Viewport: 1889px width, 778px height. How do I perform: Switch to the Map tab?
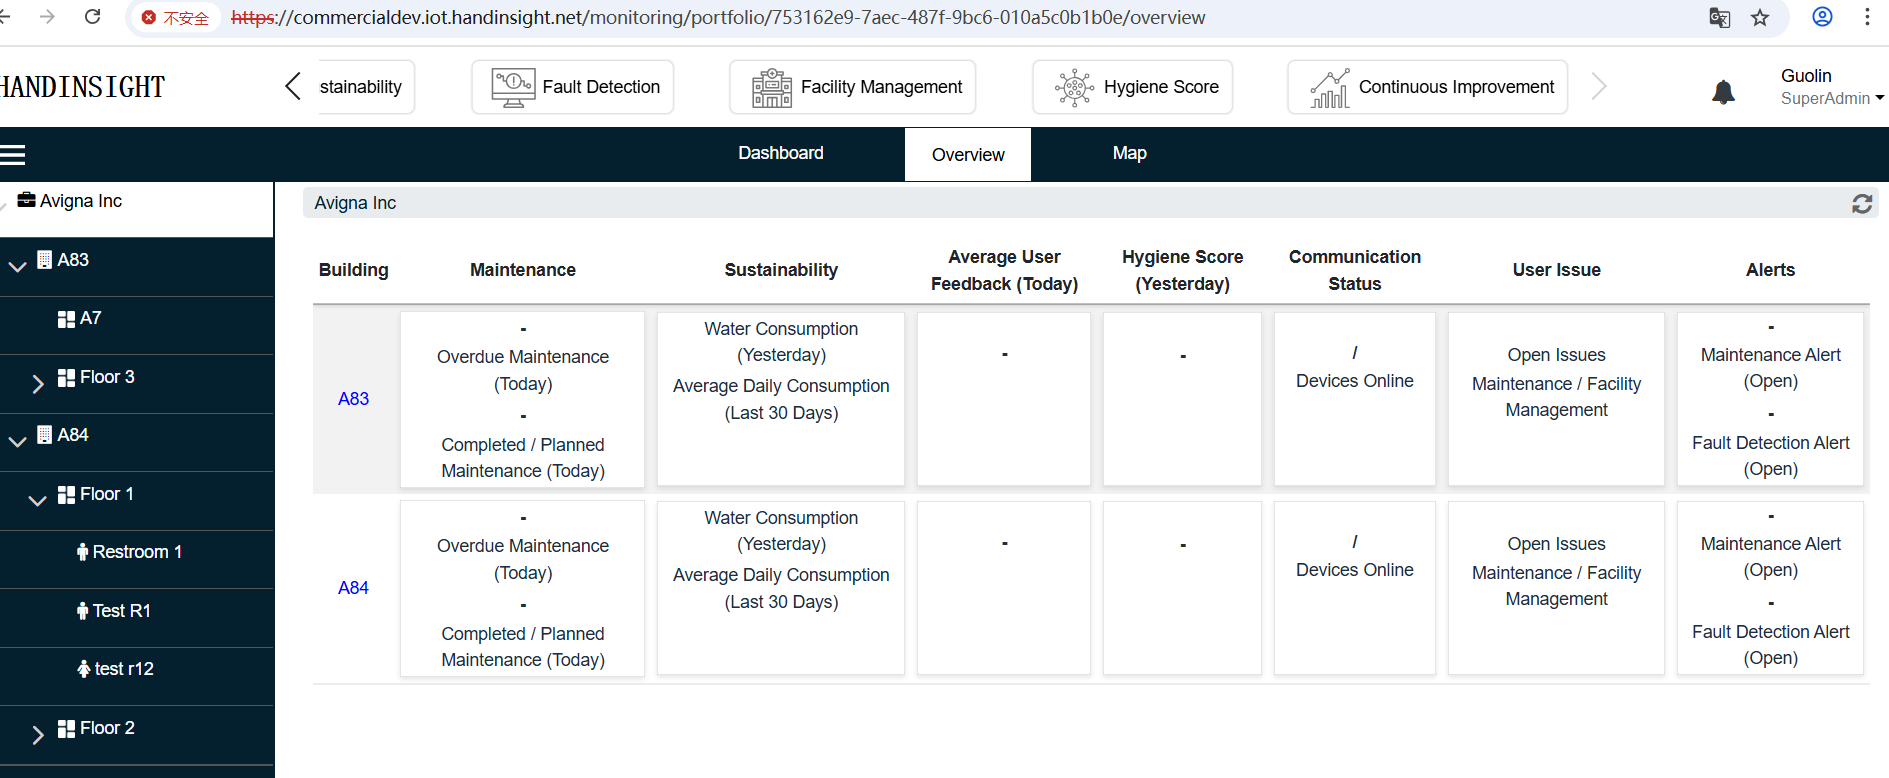click(x=1129, y=153)
